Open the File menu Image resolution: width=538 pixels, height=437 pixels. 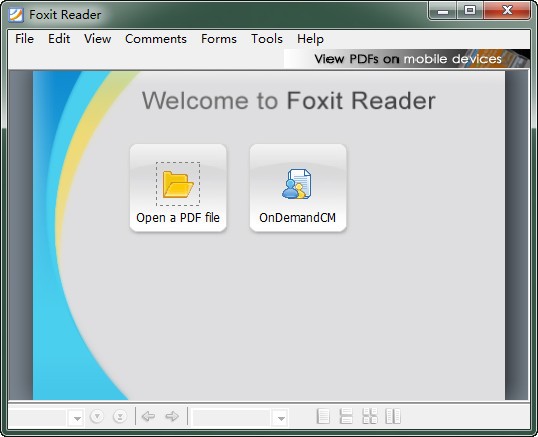pos(24,39)
